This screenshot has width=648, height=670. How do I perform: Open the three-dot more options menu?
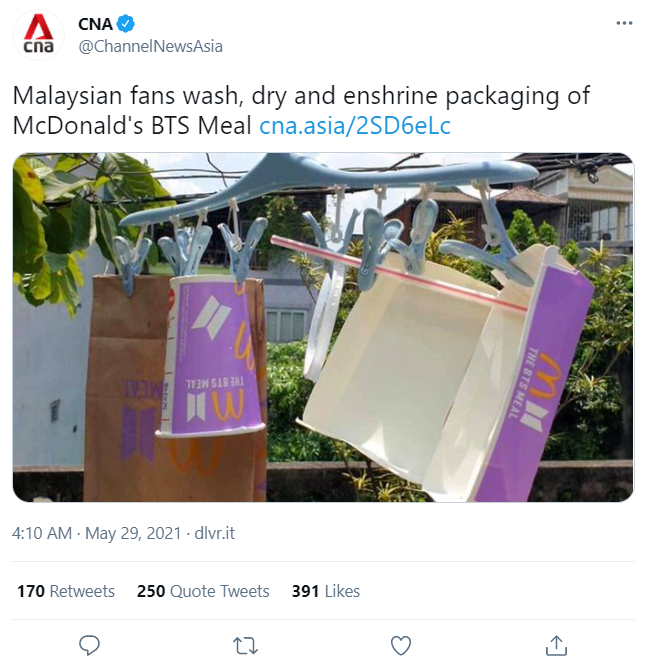[x=624, y=23]
